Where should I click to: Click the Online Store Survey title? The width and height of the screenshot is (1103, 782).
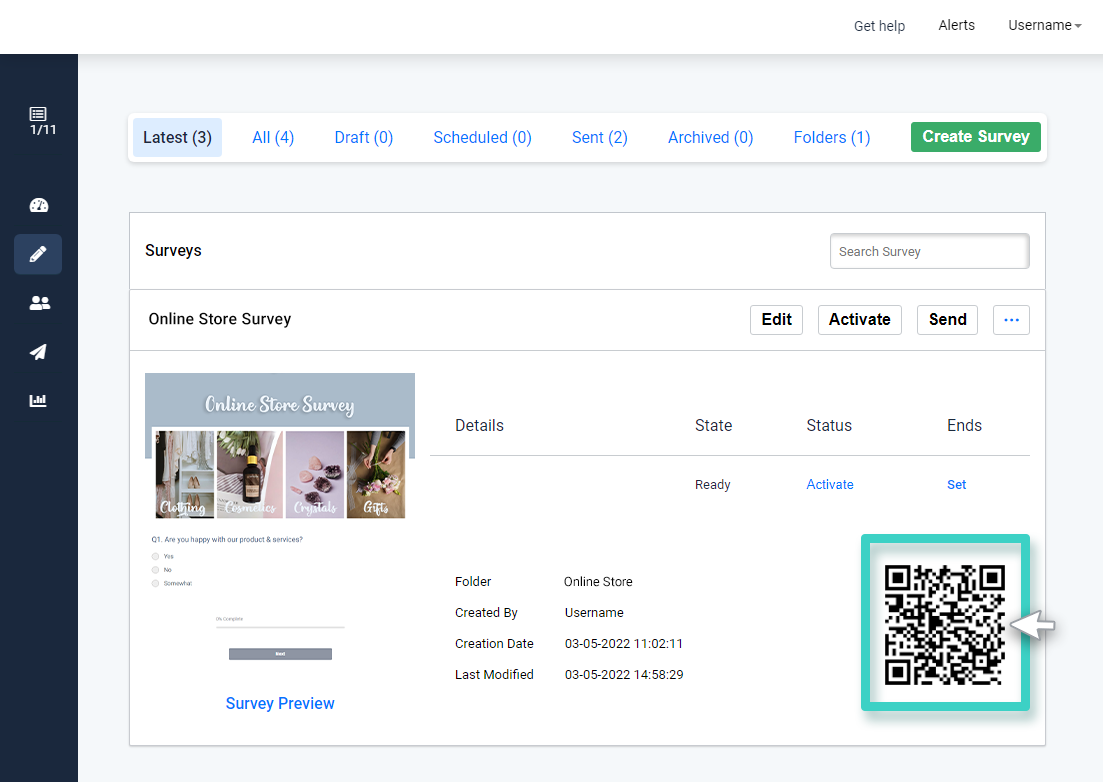pyautogui.click(x=219, y=319)
